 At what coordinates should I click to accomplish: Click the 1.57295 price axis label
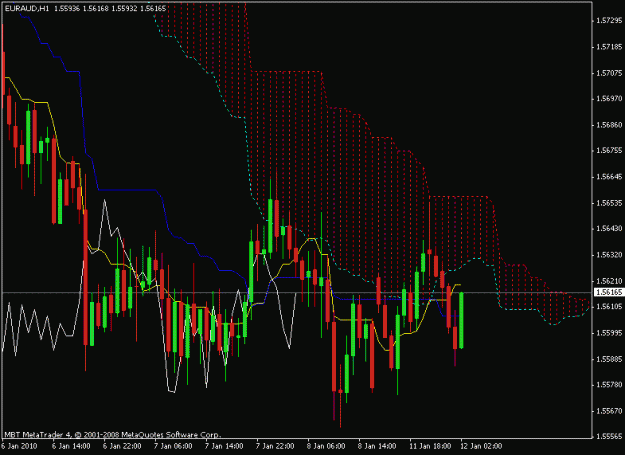click(609, 21)
